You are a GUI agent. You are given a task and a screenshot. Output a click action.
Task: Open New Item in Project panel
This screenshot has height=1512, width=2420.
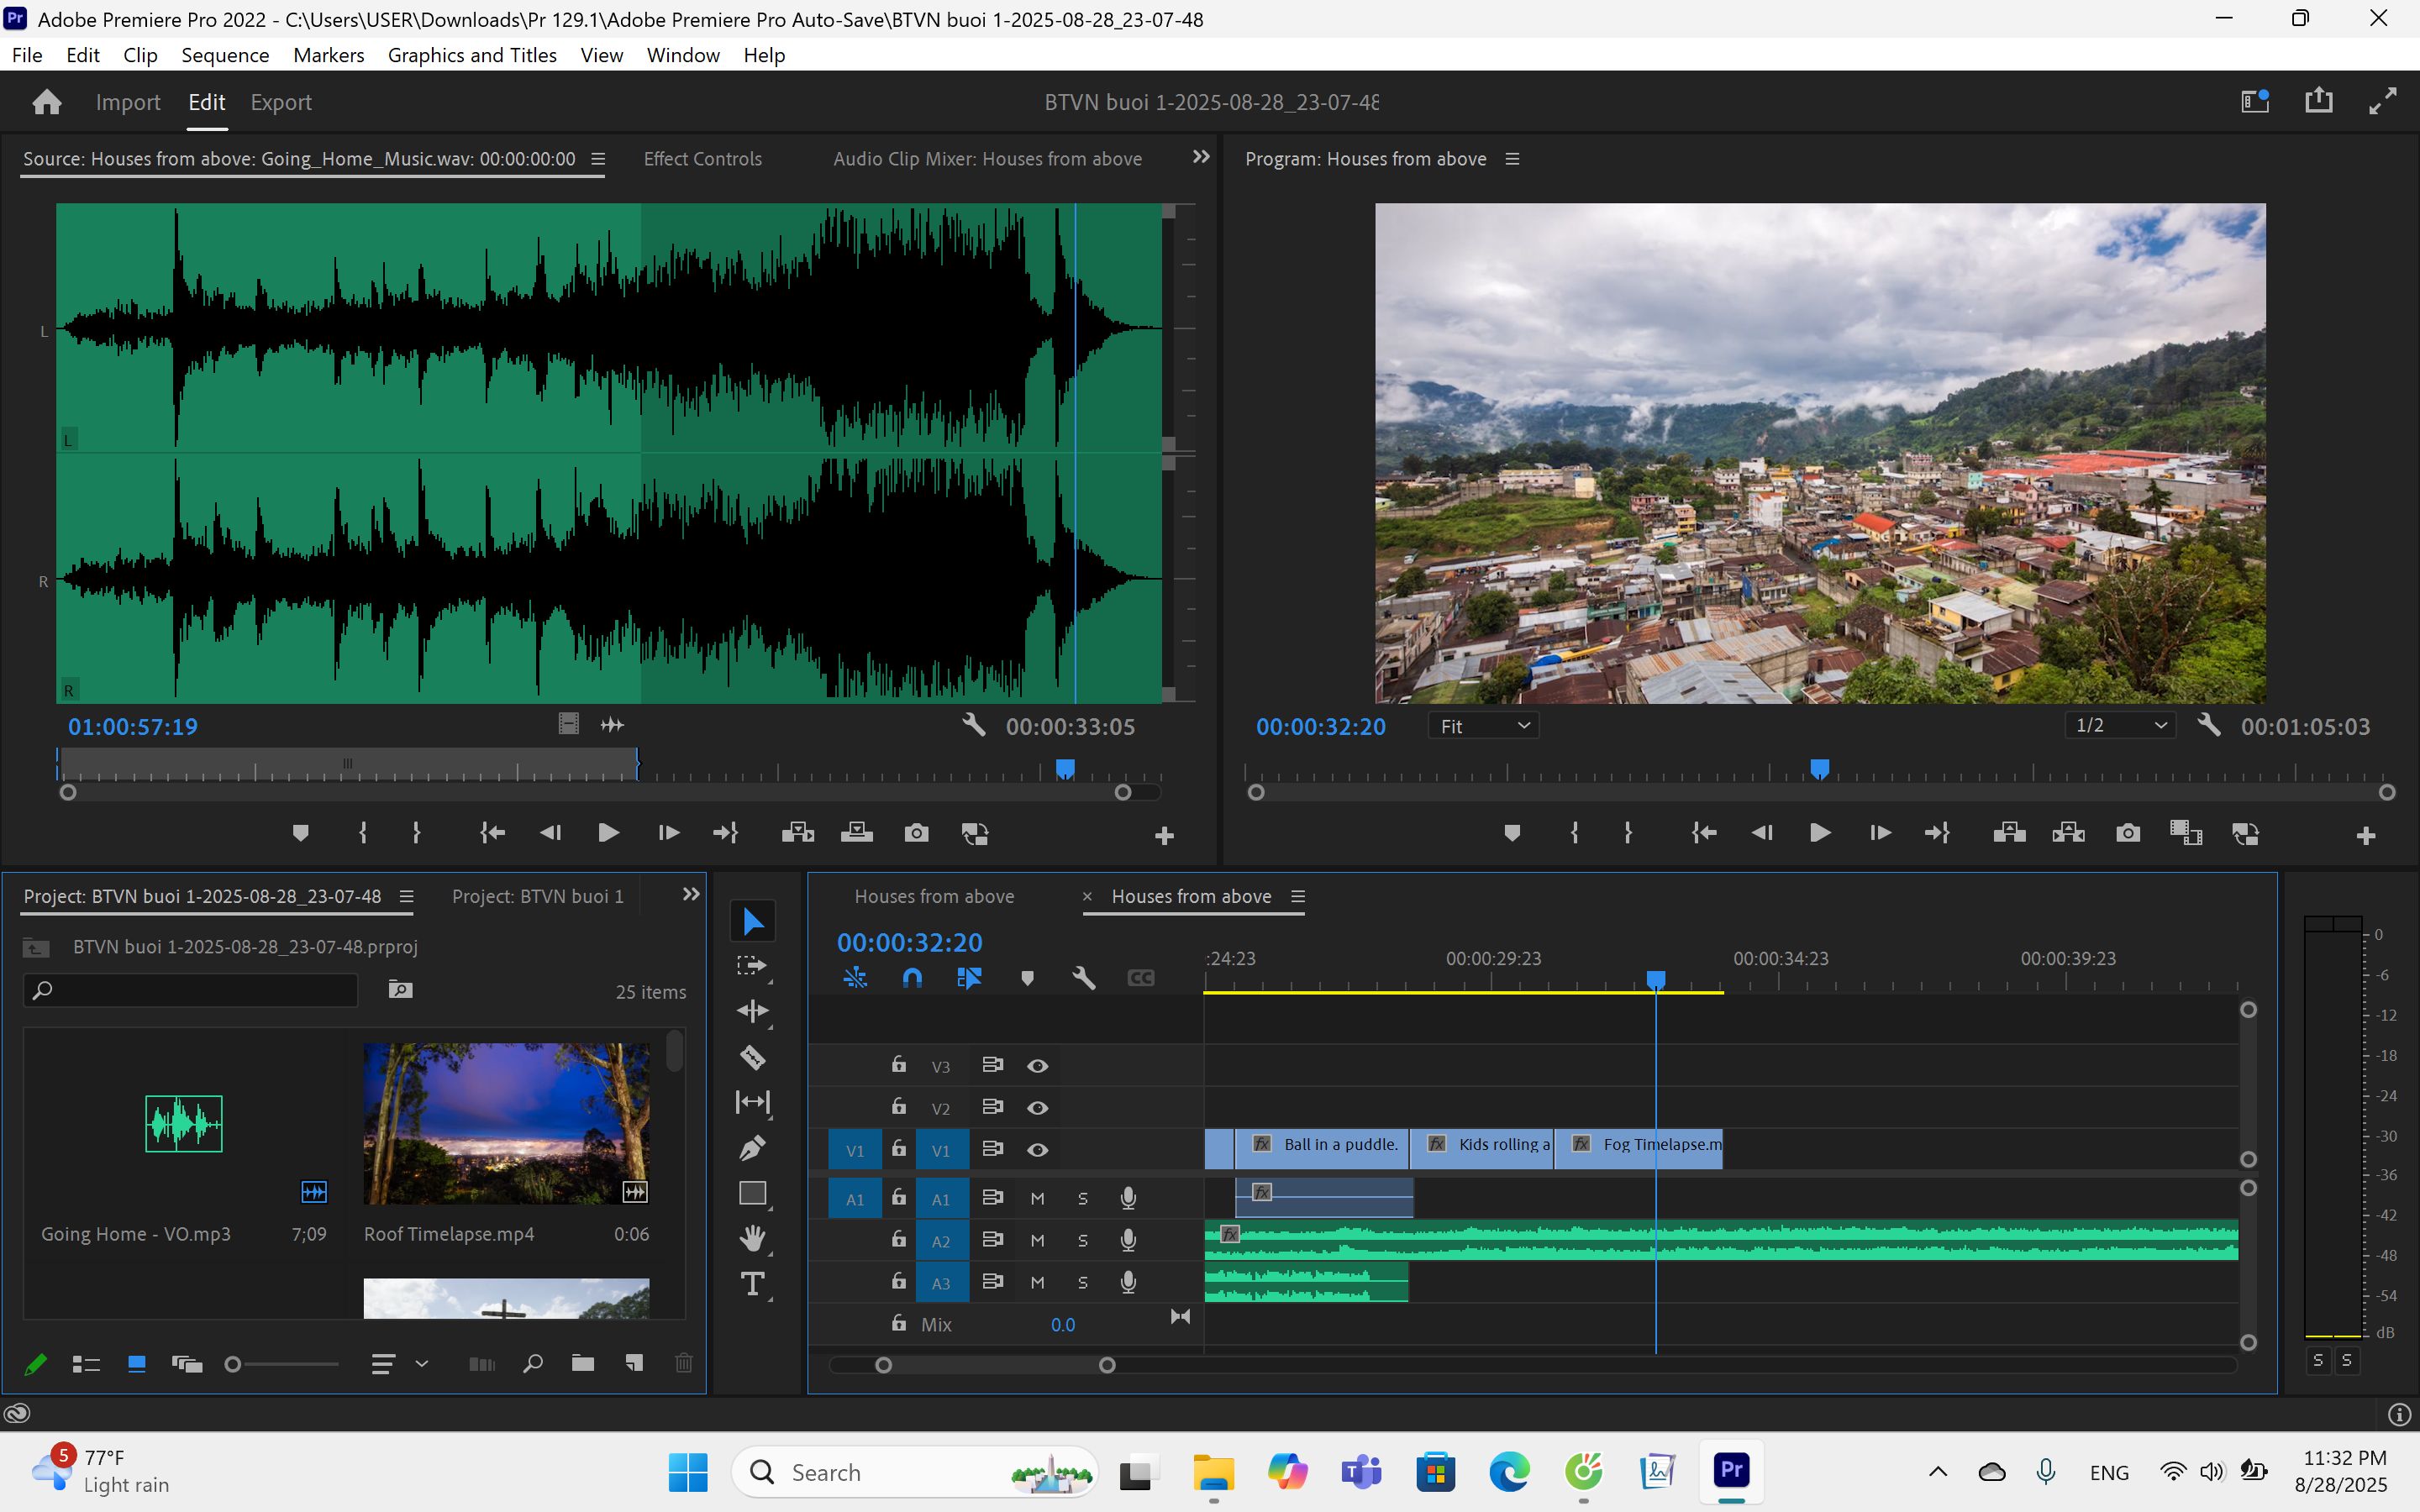pyautogui.click(x=633, y=1363)
